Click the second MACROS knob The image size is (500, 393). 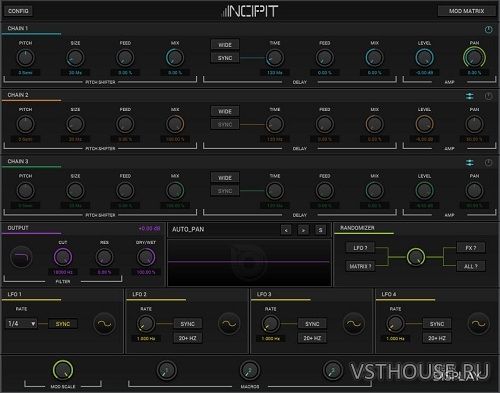pos(249,370)
